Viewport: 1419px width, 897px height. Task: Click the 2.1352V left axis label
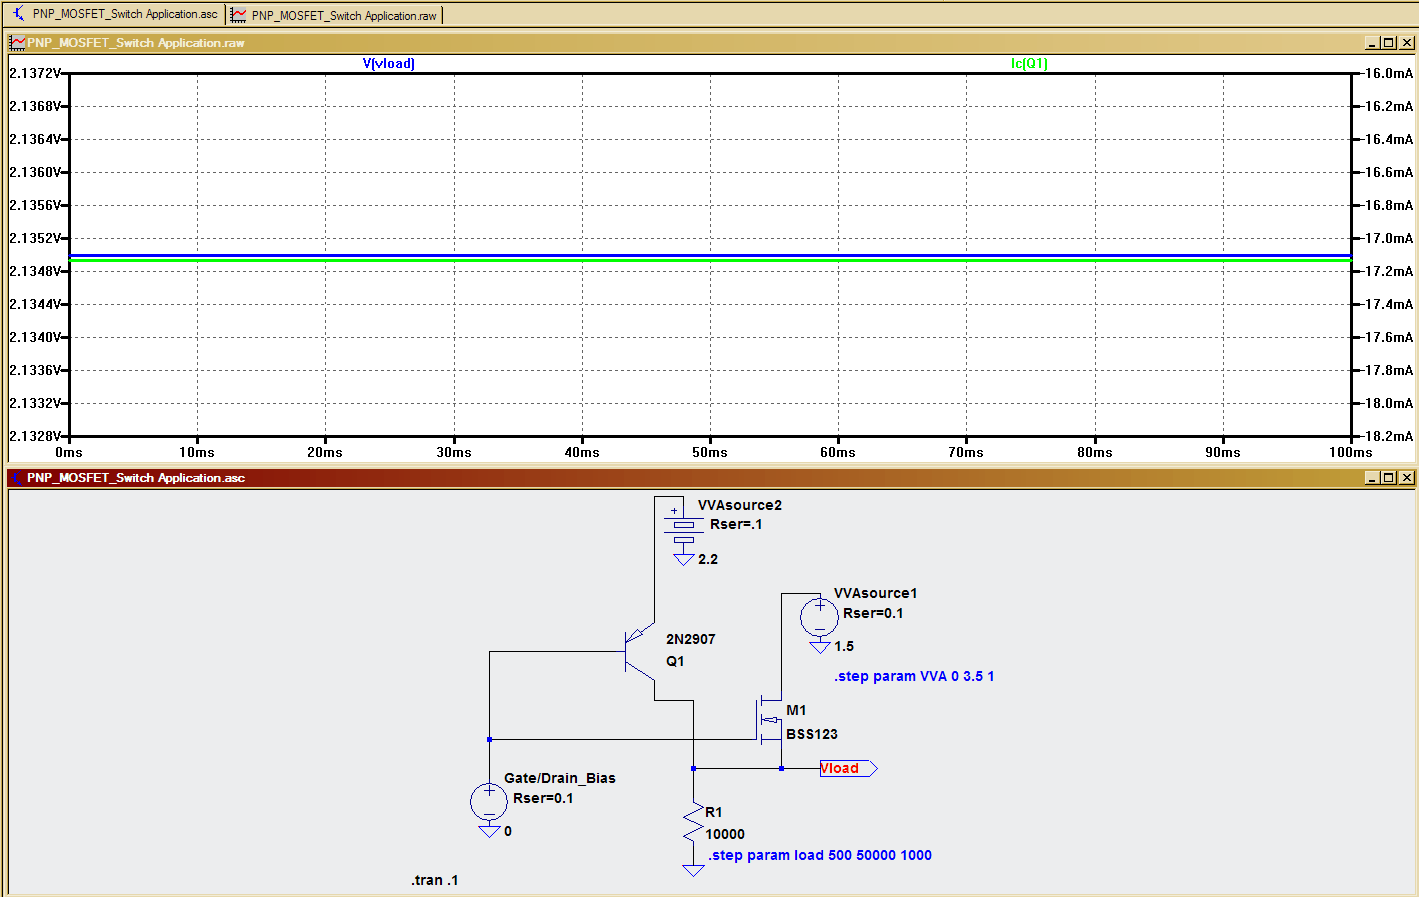pos(34,238)
